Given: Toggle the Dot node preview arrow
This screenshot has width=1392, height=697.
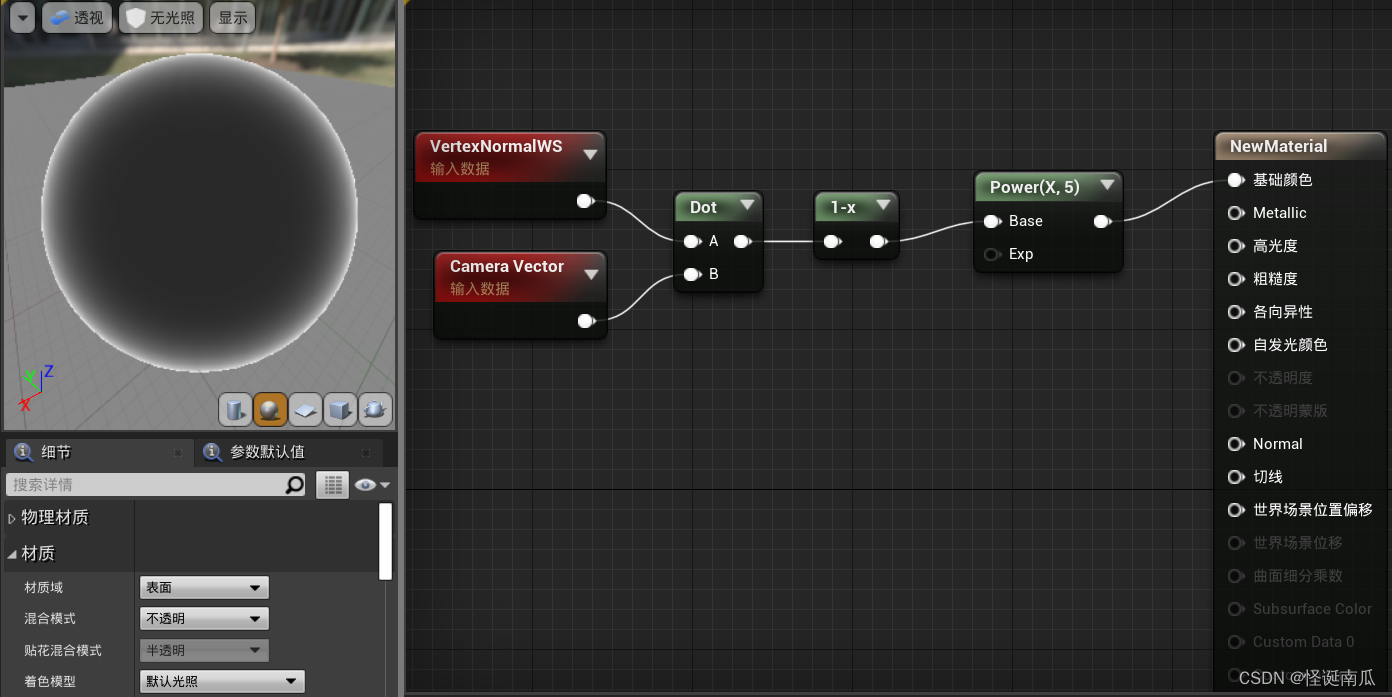Looking at the screenshot, I should tap(747, 206).
